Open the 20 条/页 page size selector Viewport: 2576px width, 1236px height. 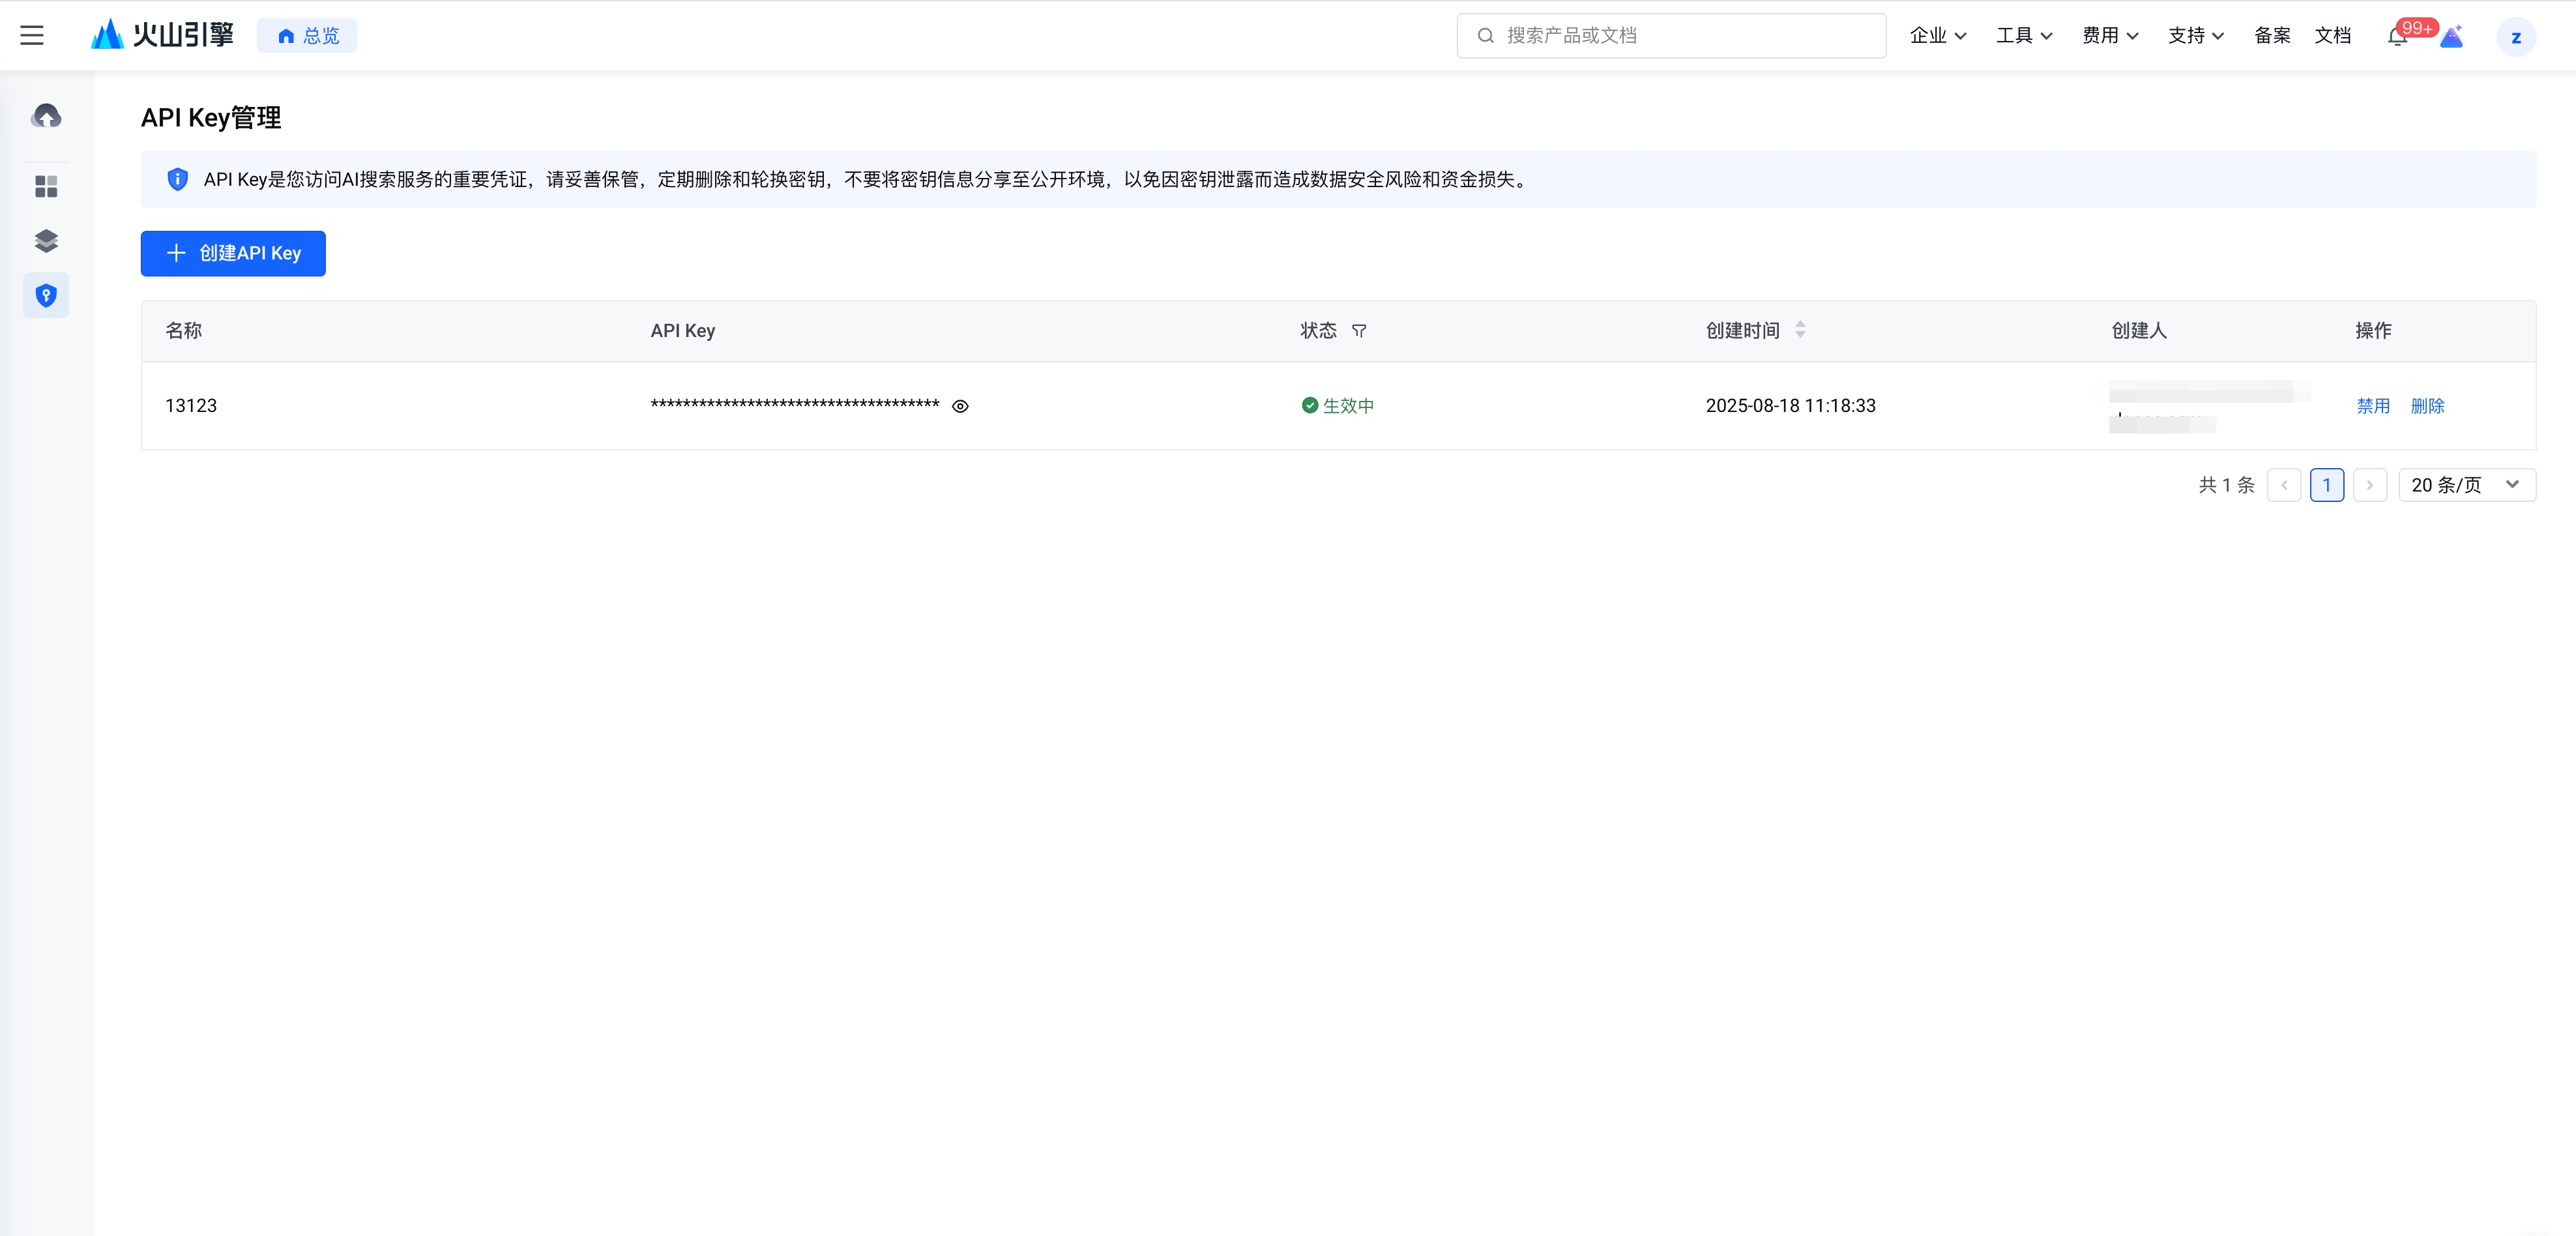(x=2466, y=485)
